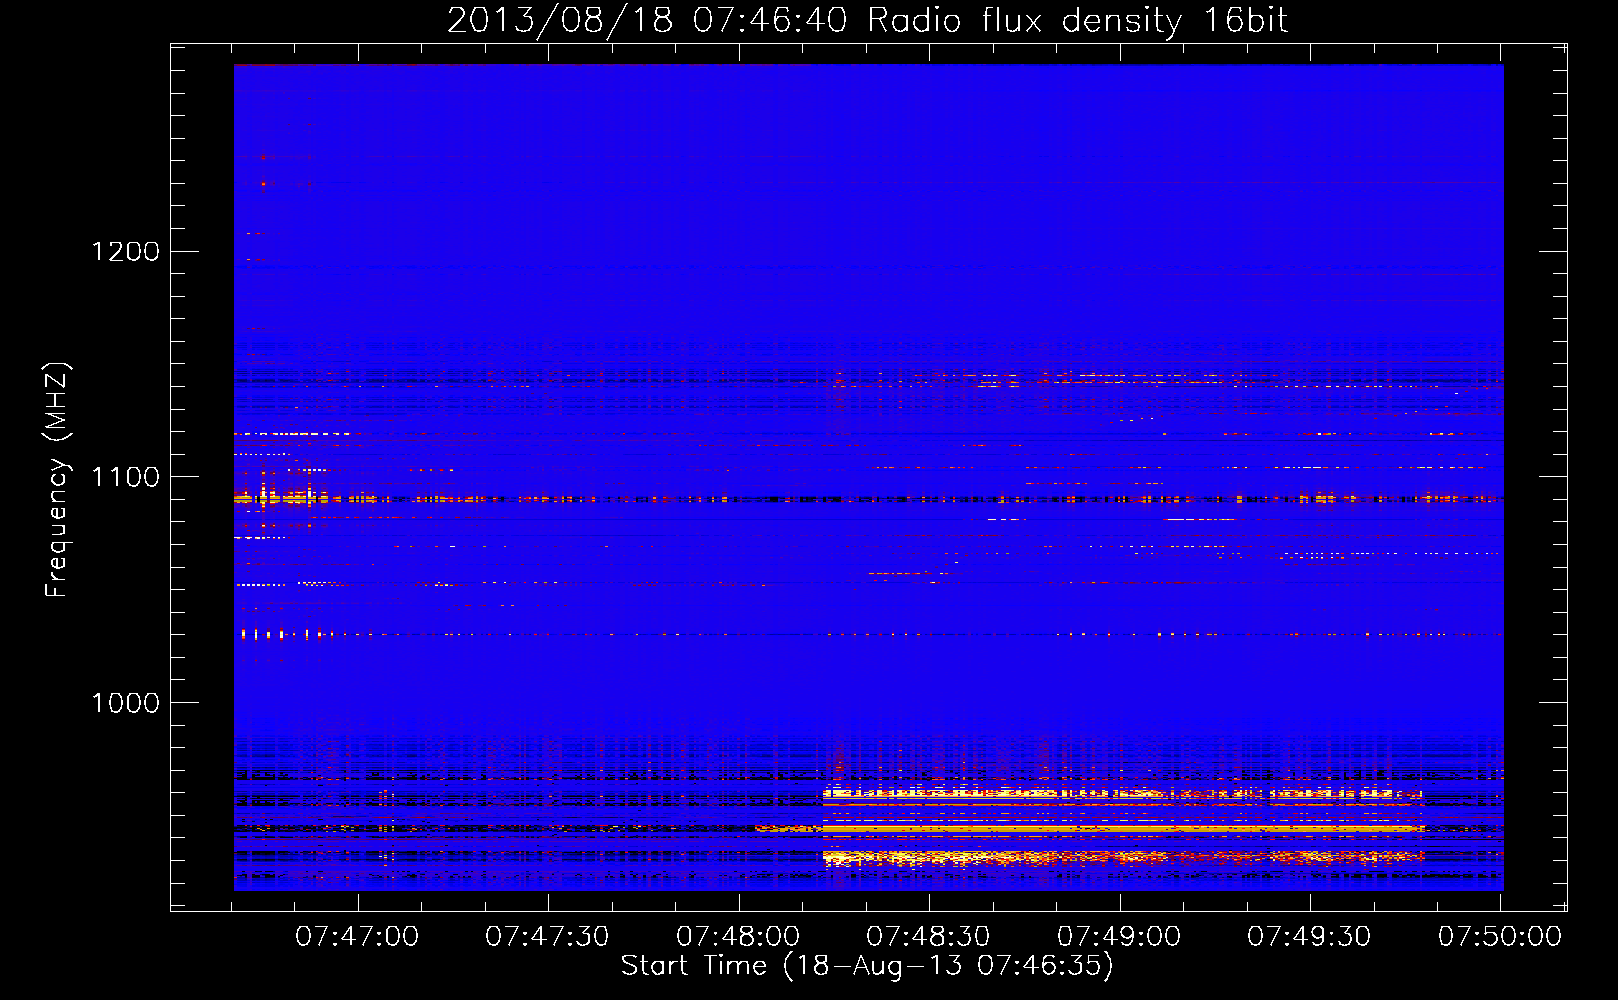
Task: Click the 07:49:00 time tick label
Action: (1119, 937)
